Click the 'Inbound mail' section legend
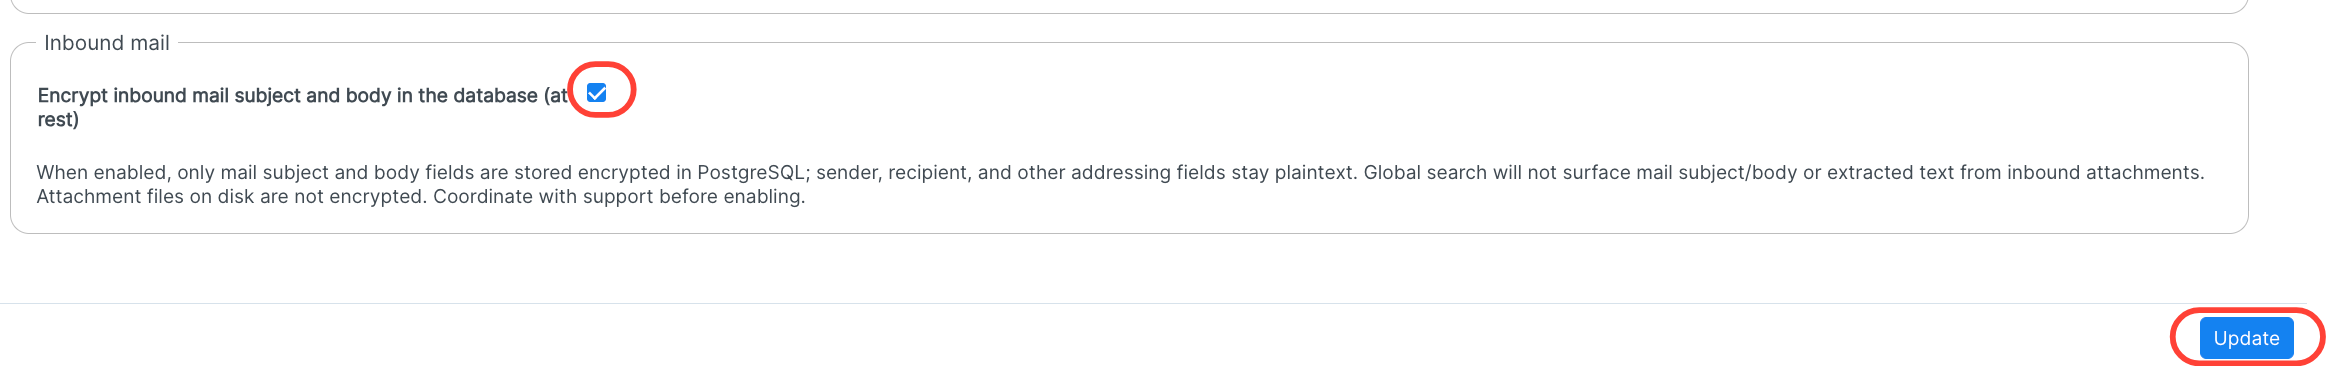Image resolution: width=2330 pixels, height=366 pixels. 107,43
